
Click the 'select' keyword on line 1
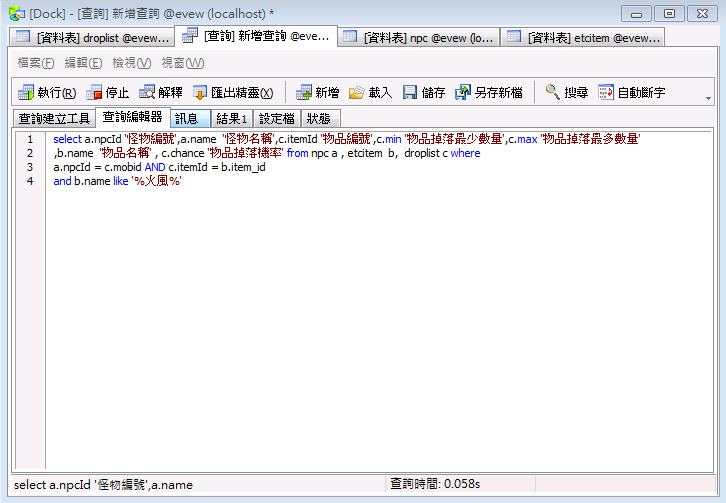tap(67, 139)
